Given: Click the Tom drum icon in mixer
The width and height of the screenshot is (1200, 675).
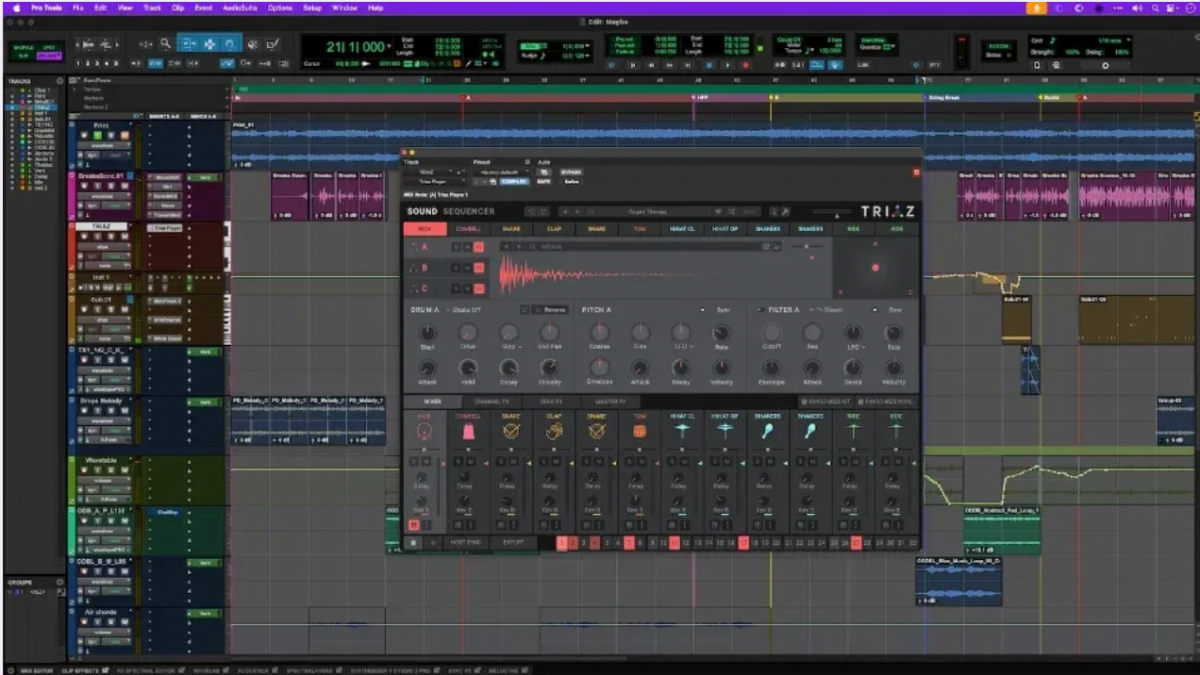Looking at the screenshot, I should tap(640, 431).
